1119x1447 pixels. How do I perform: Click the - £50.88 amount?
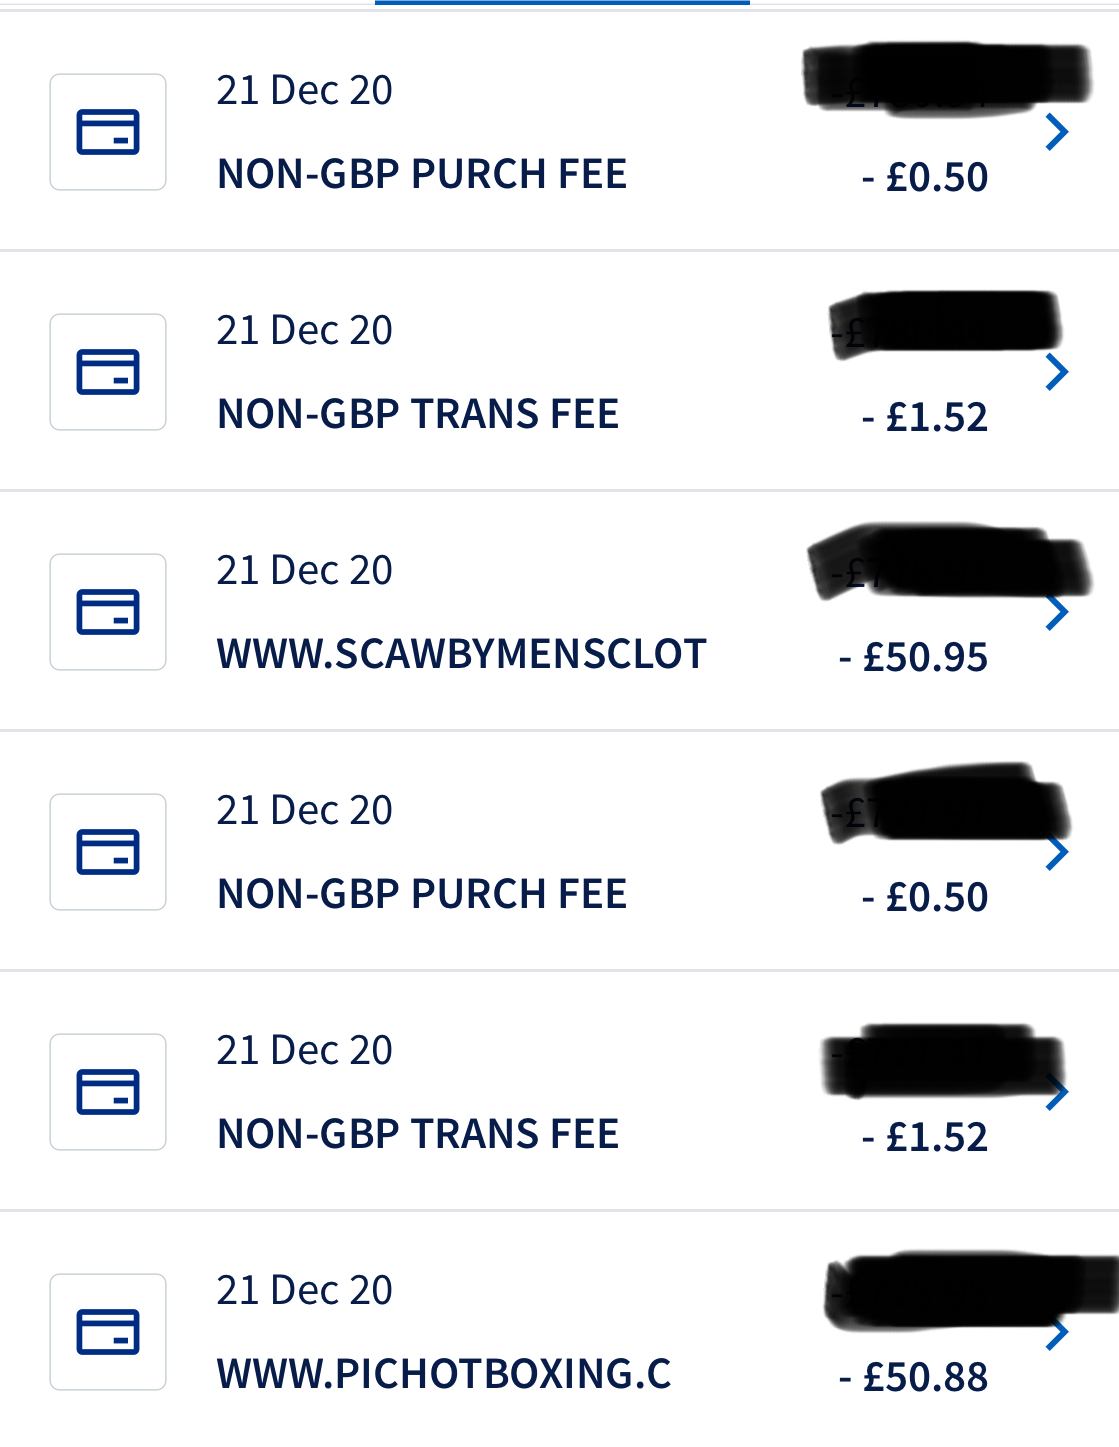(x=913, y=1377)
